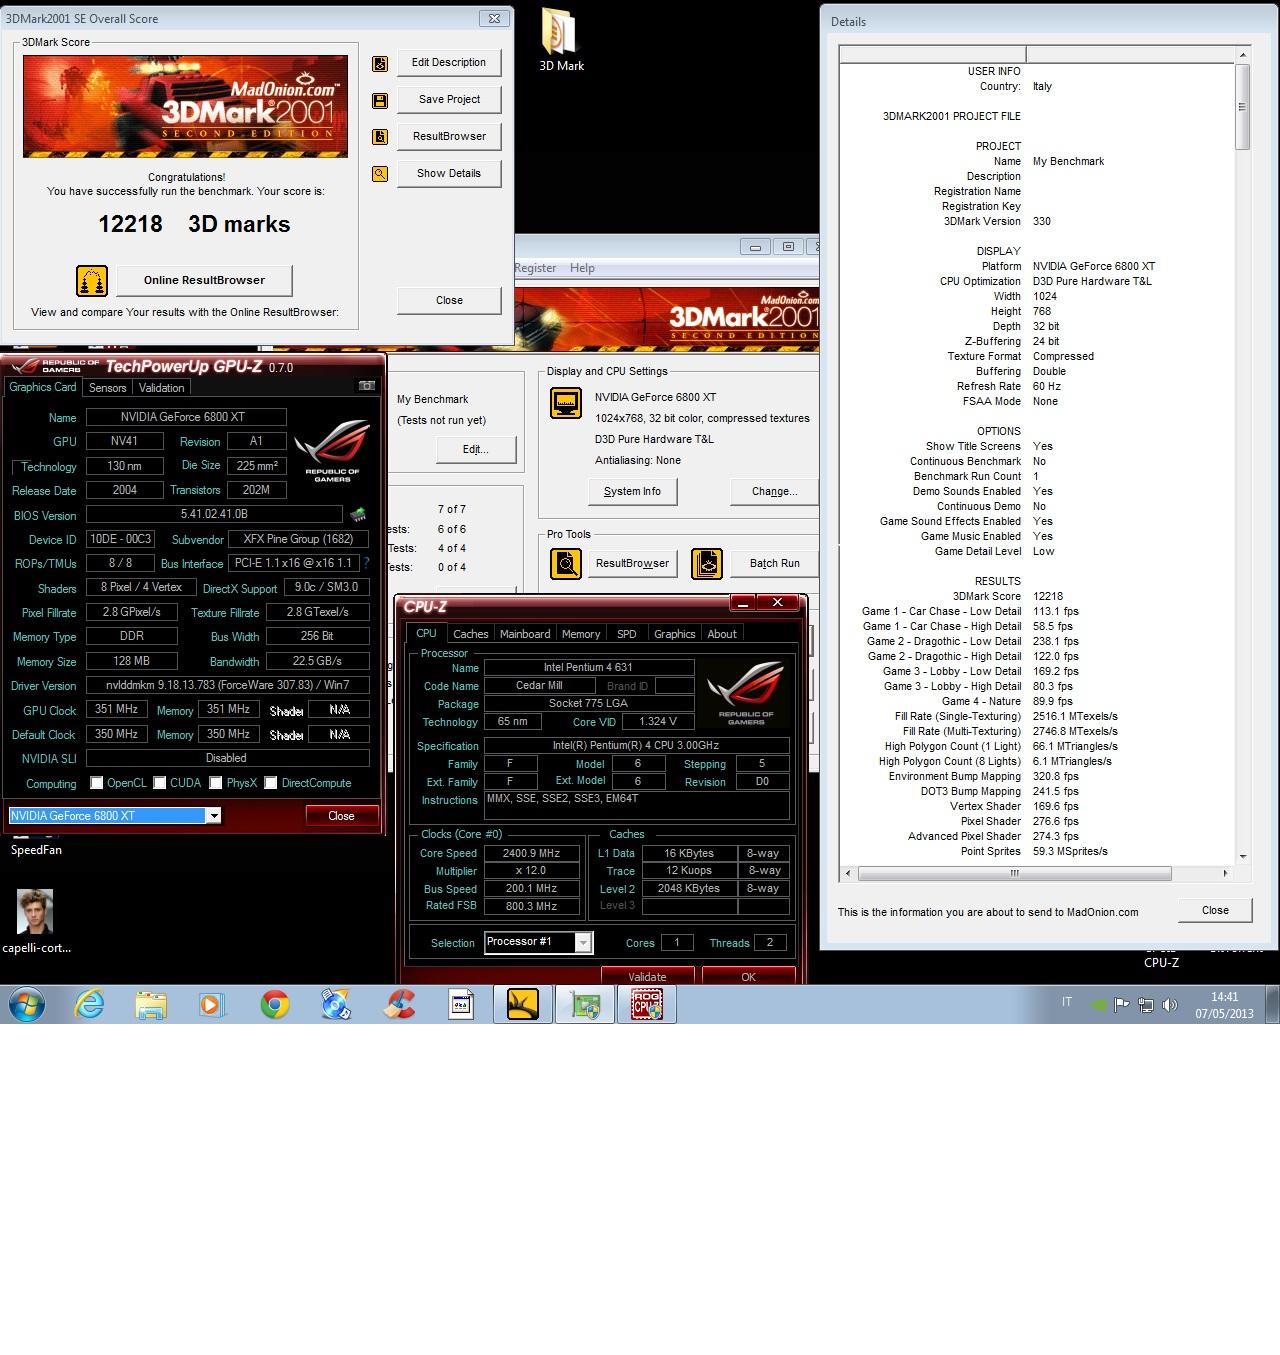Switch to the Graphics tab in CPU-Z
Screen dimensions: 1280x1355
tap(675, 634)
